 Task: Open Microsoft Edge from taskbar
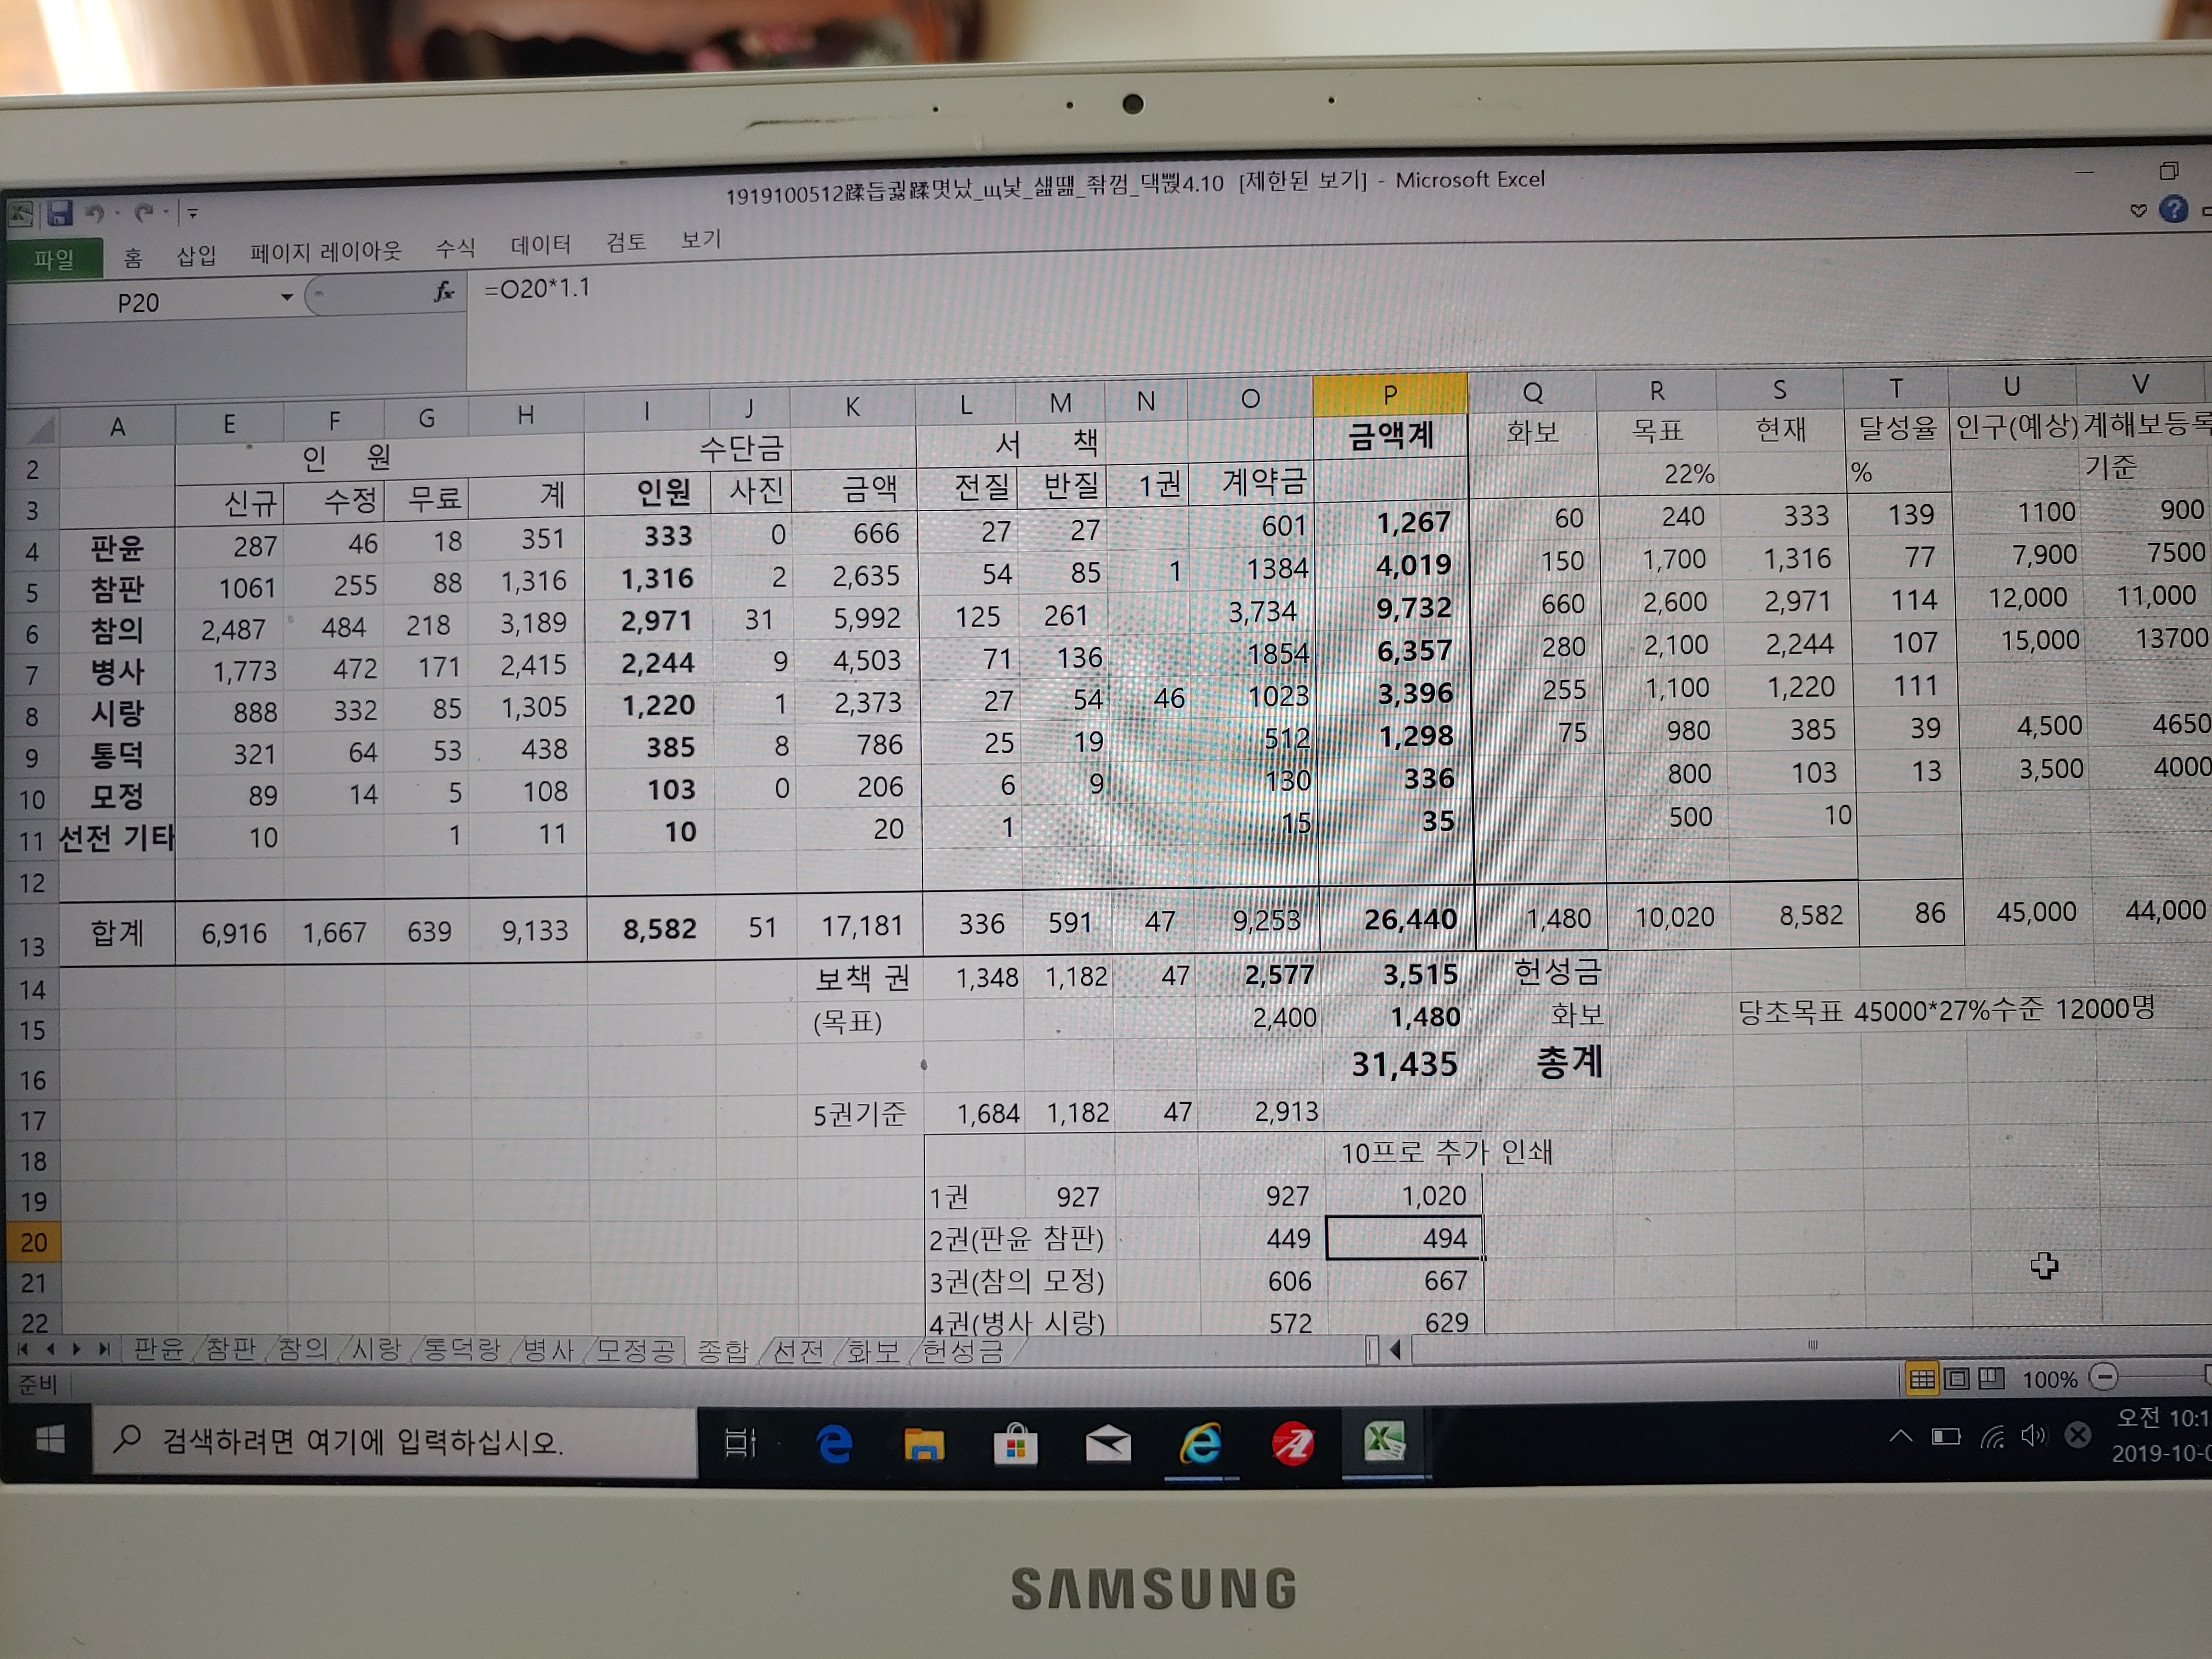[834, 1444]
